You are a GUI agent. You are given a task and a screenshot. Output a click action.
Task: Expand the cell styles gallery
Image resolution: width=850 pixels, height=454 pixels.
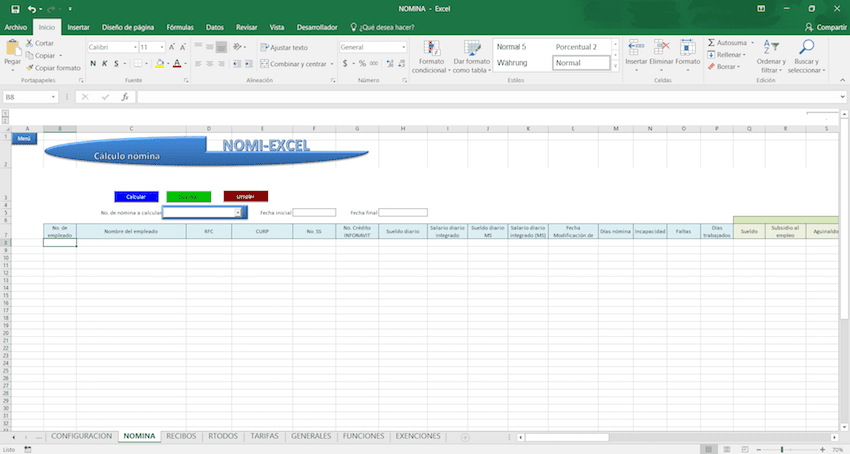pos(615,66)
